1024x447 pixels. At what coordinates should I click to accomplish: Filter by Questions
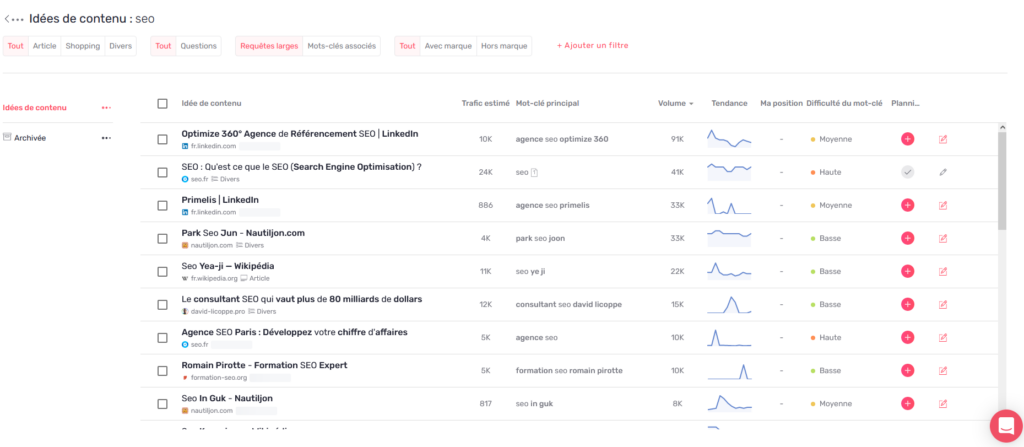(199, 46)
